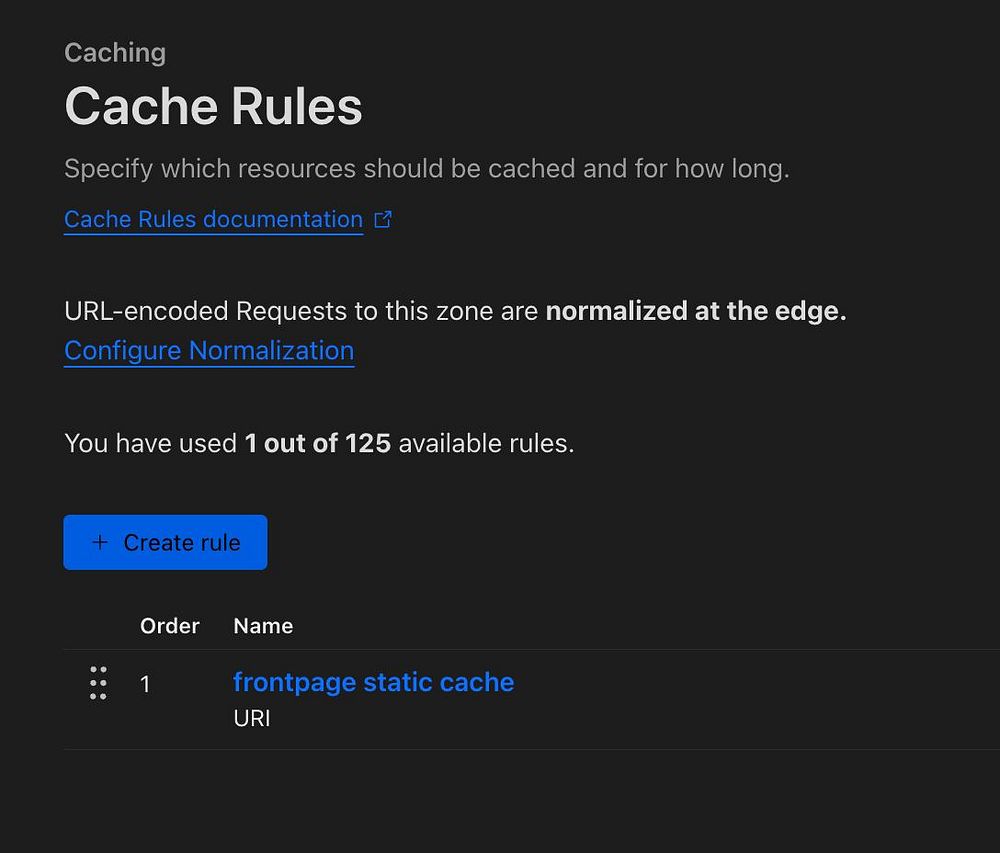Image resolution: width=1000 pixels, height=853 pixels.
Task: Grab the drag handle for rule 1
Action: coord(98,683)
